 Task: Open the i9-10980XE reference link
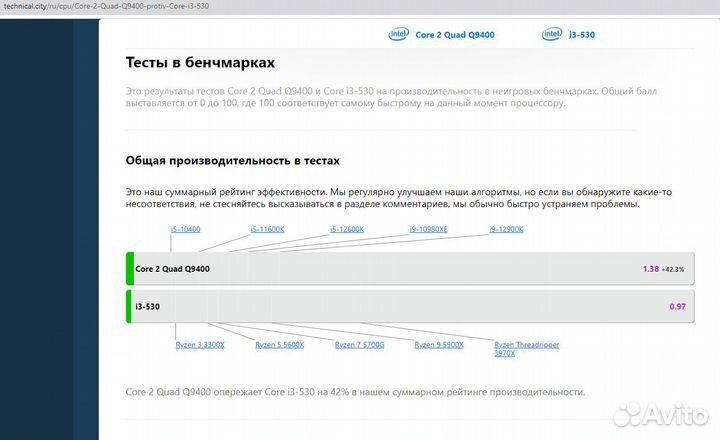[x=428, y=229]
